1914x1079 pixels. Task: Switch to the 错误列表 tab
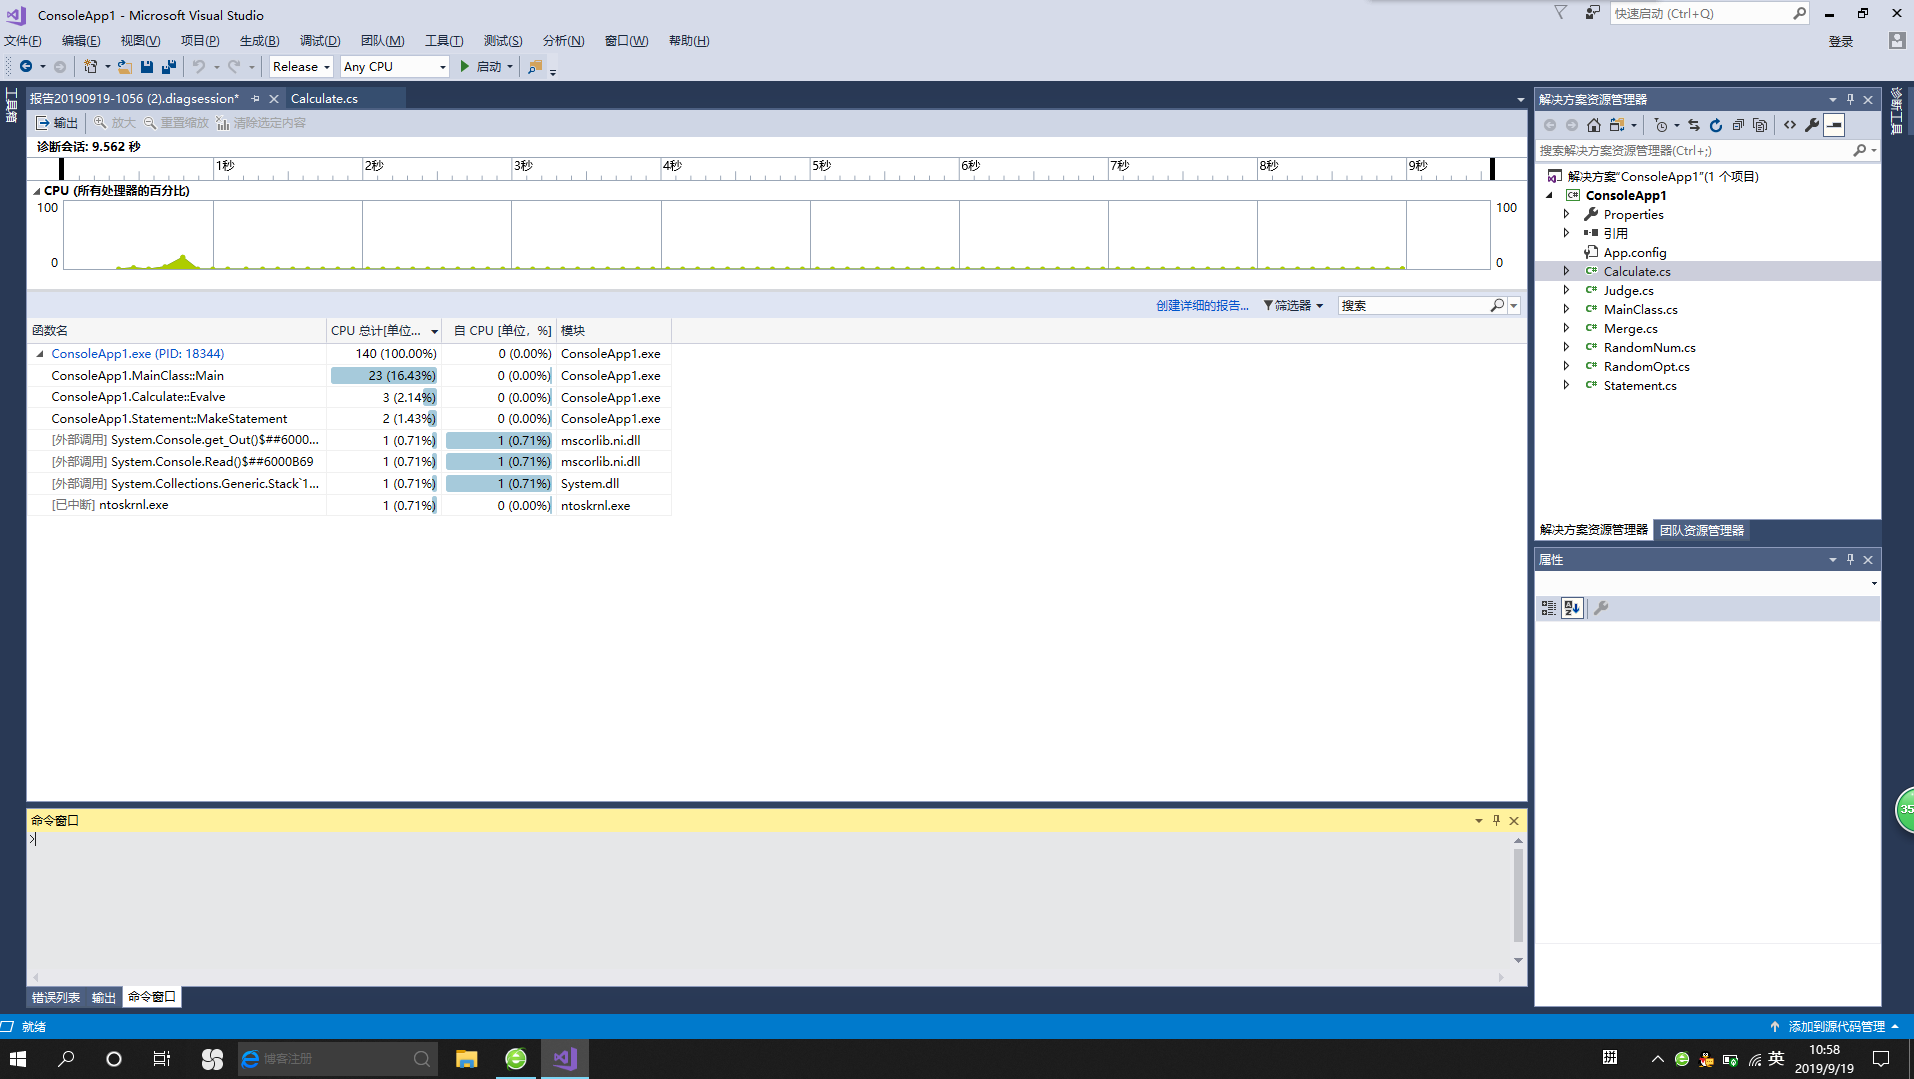click(56, 997)
